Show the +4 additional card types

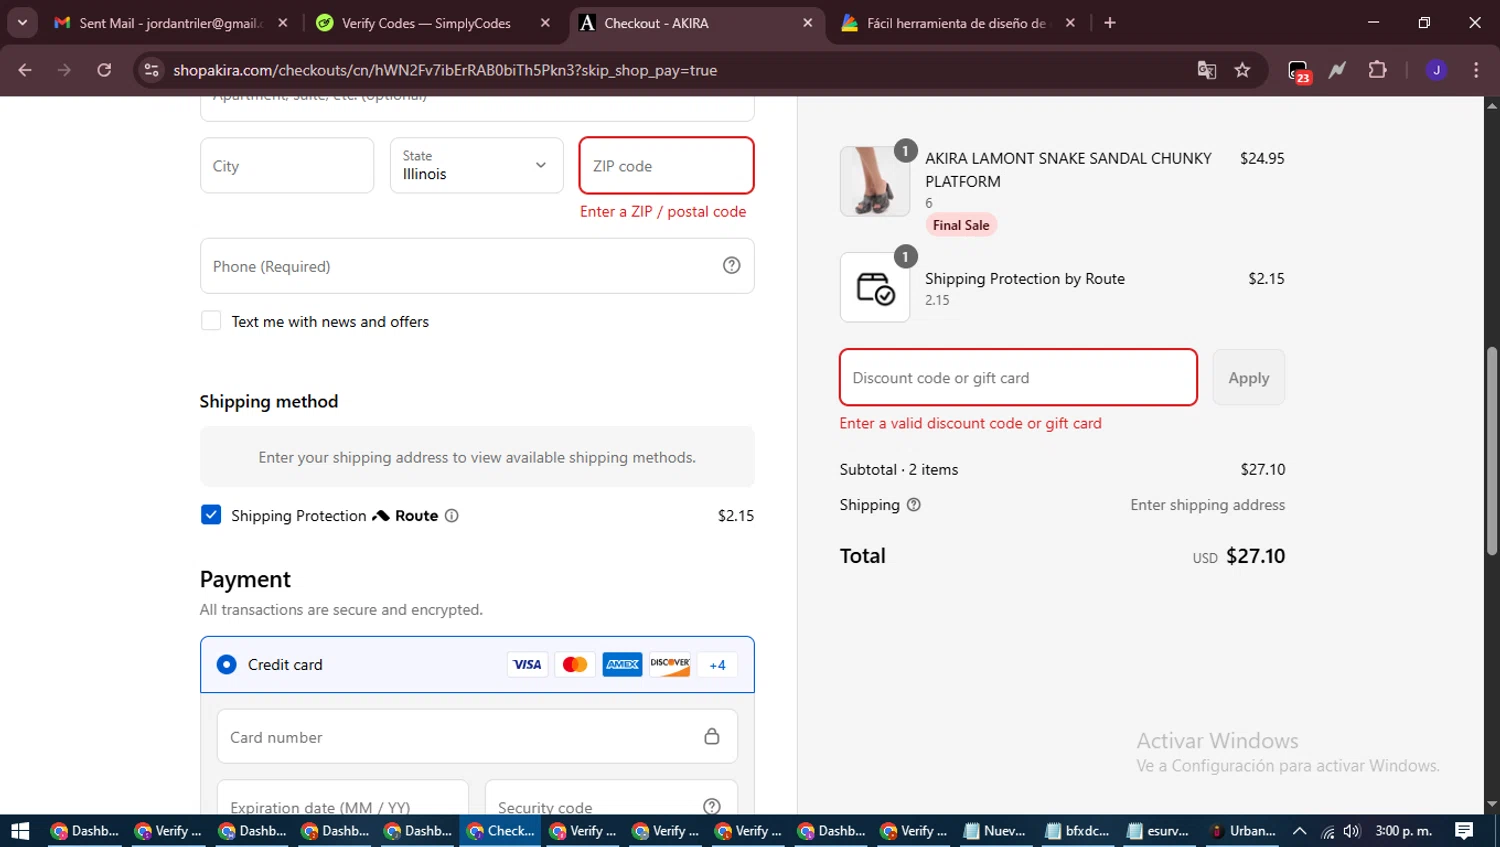pyautogui.click(x=717, y=665)
